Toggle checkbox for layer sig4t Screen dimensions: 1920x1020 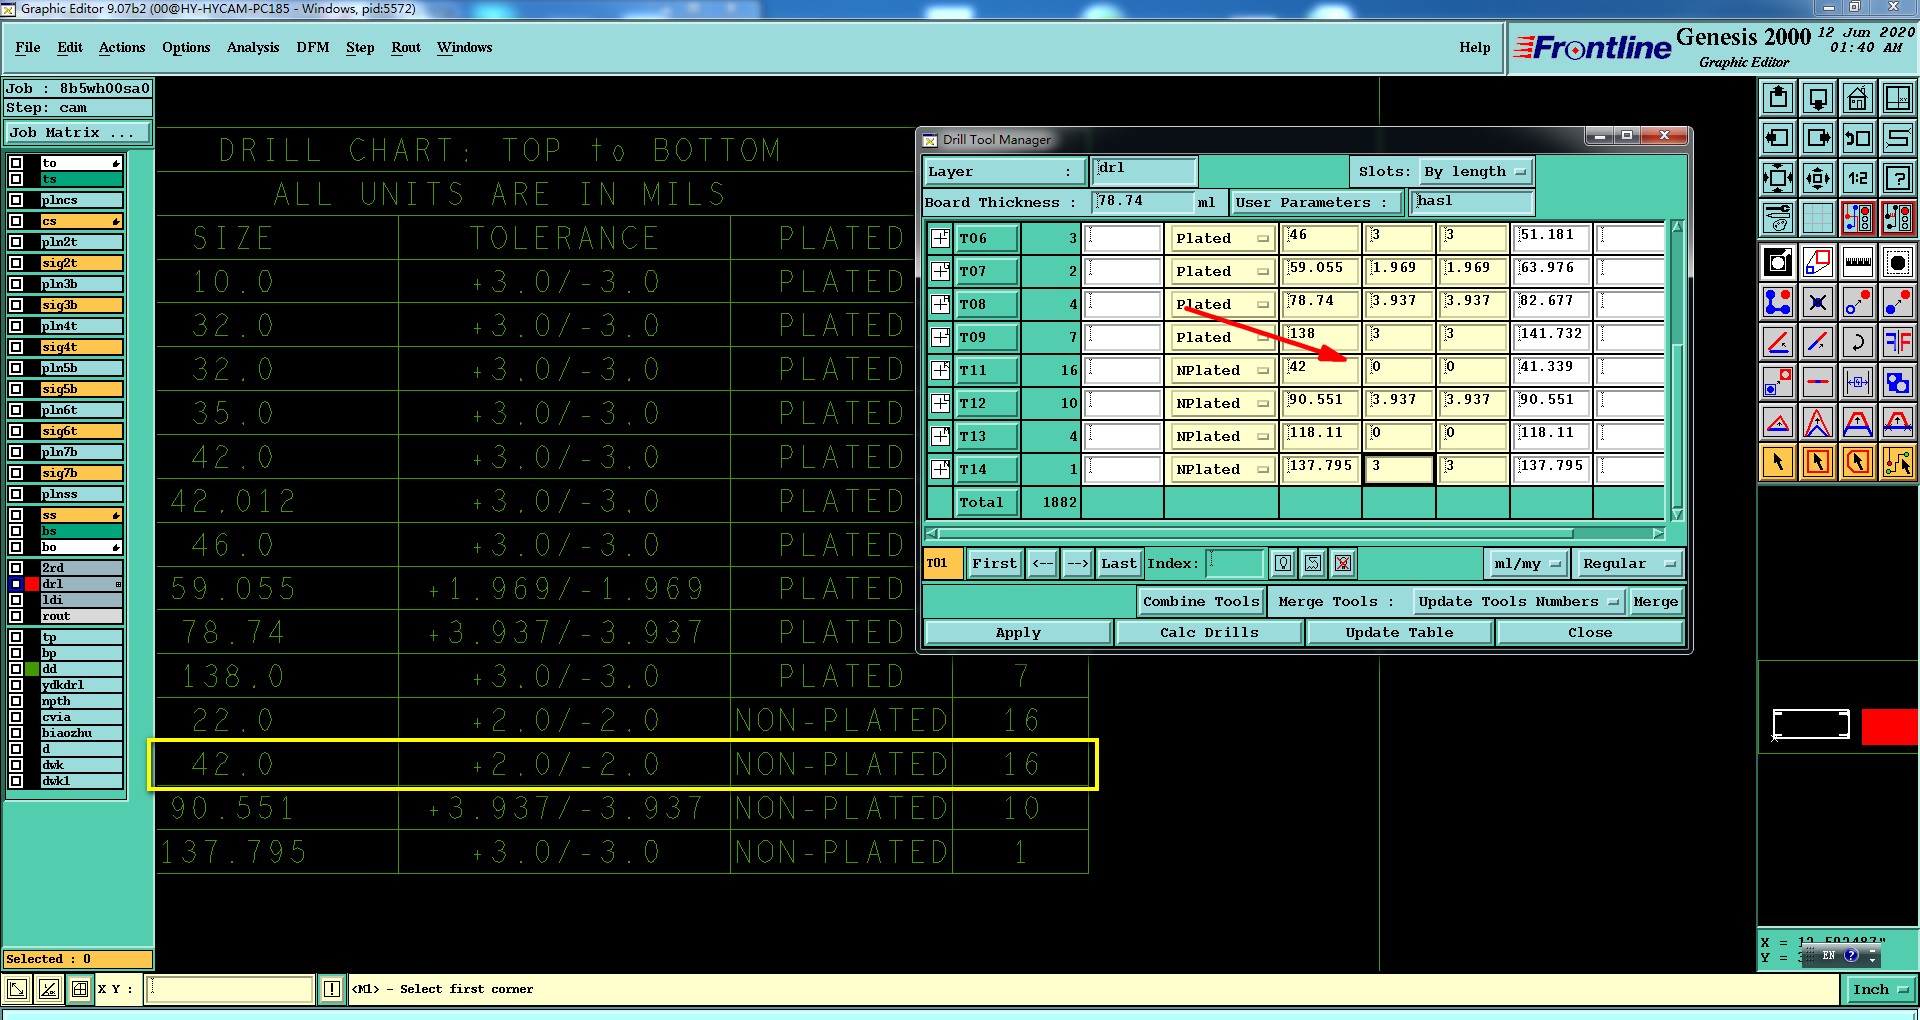[16, 347]
